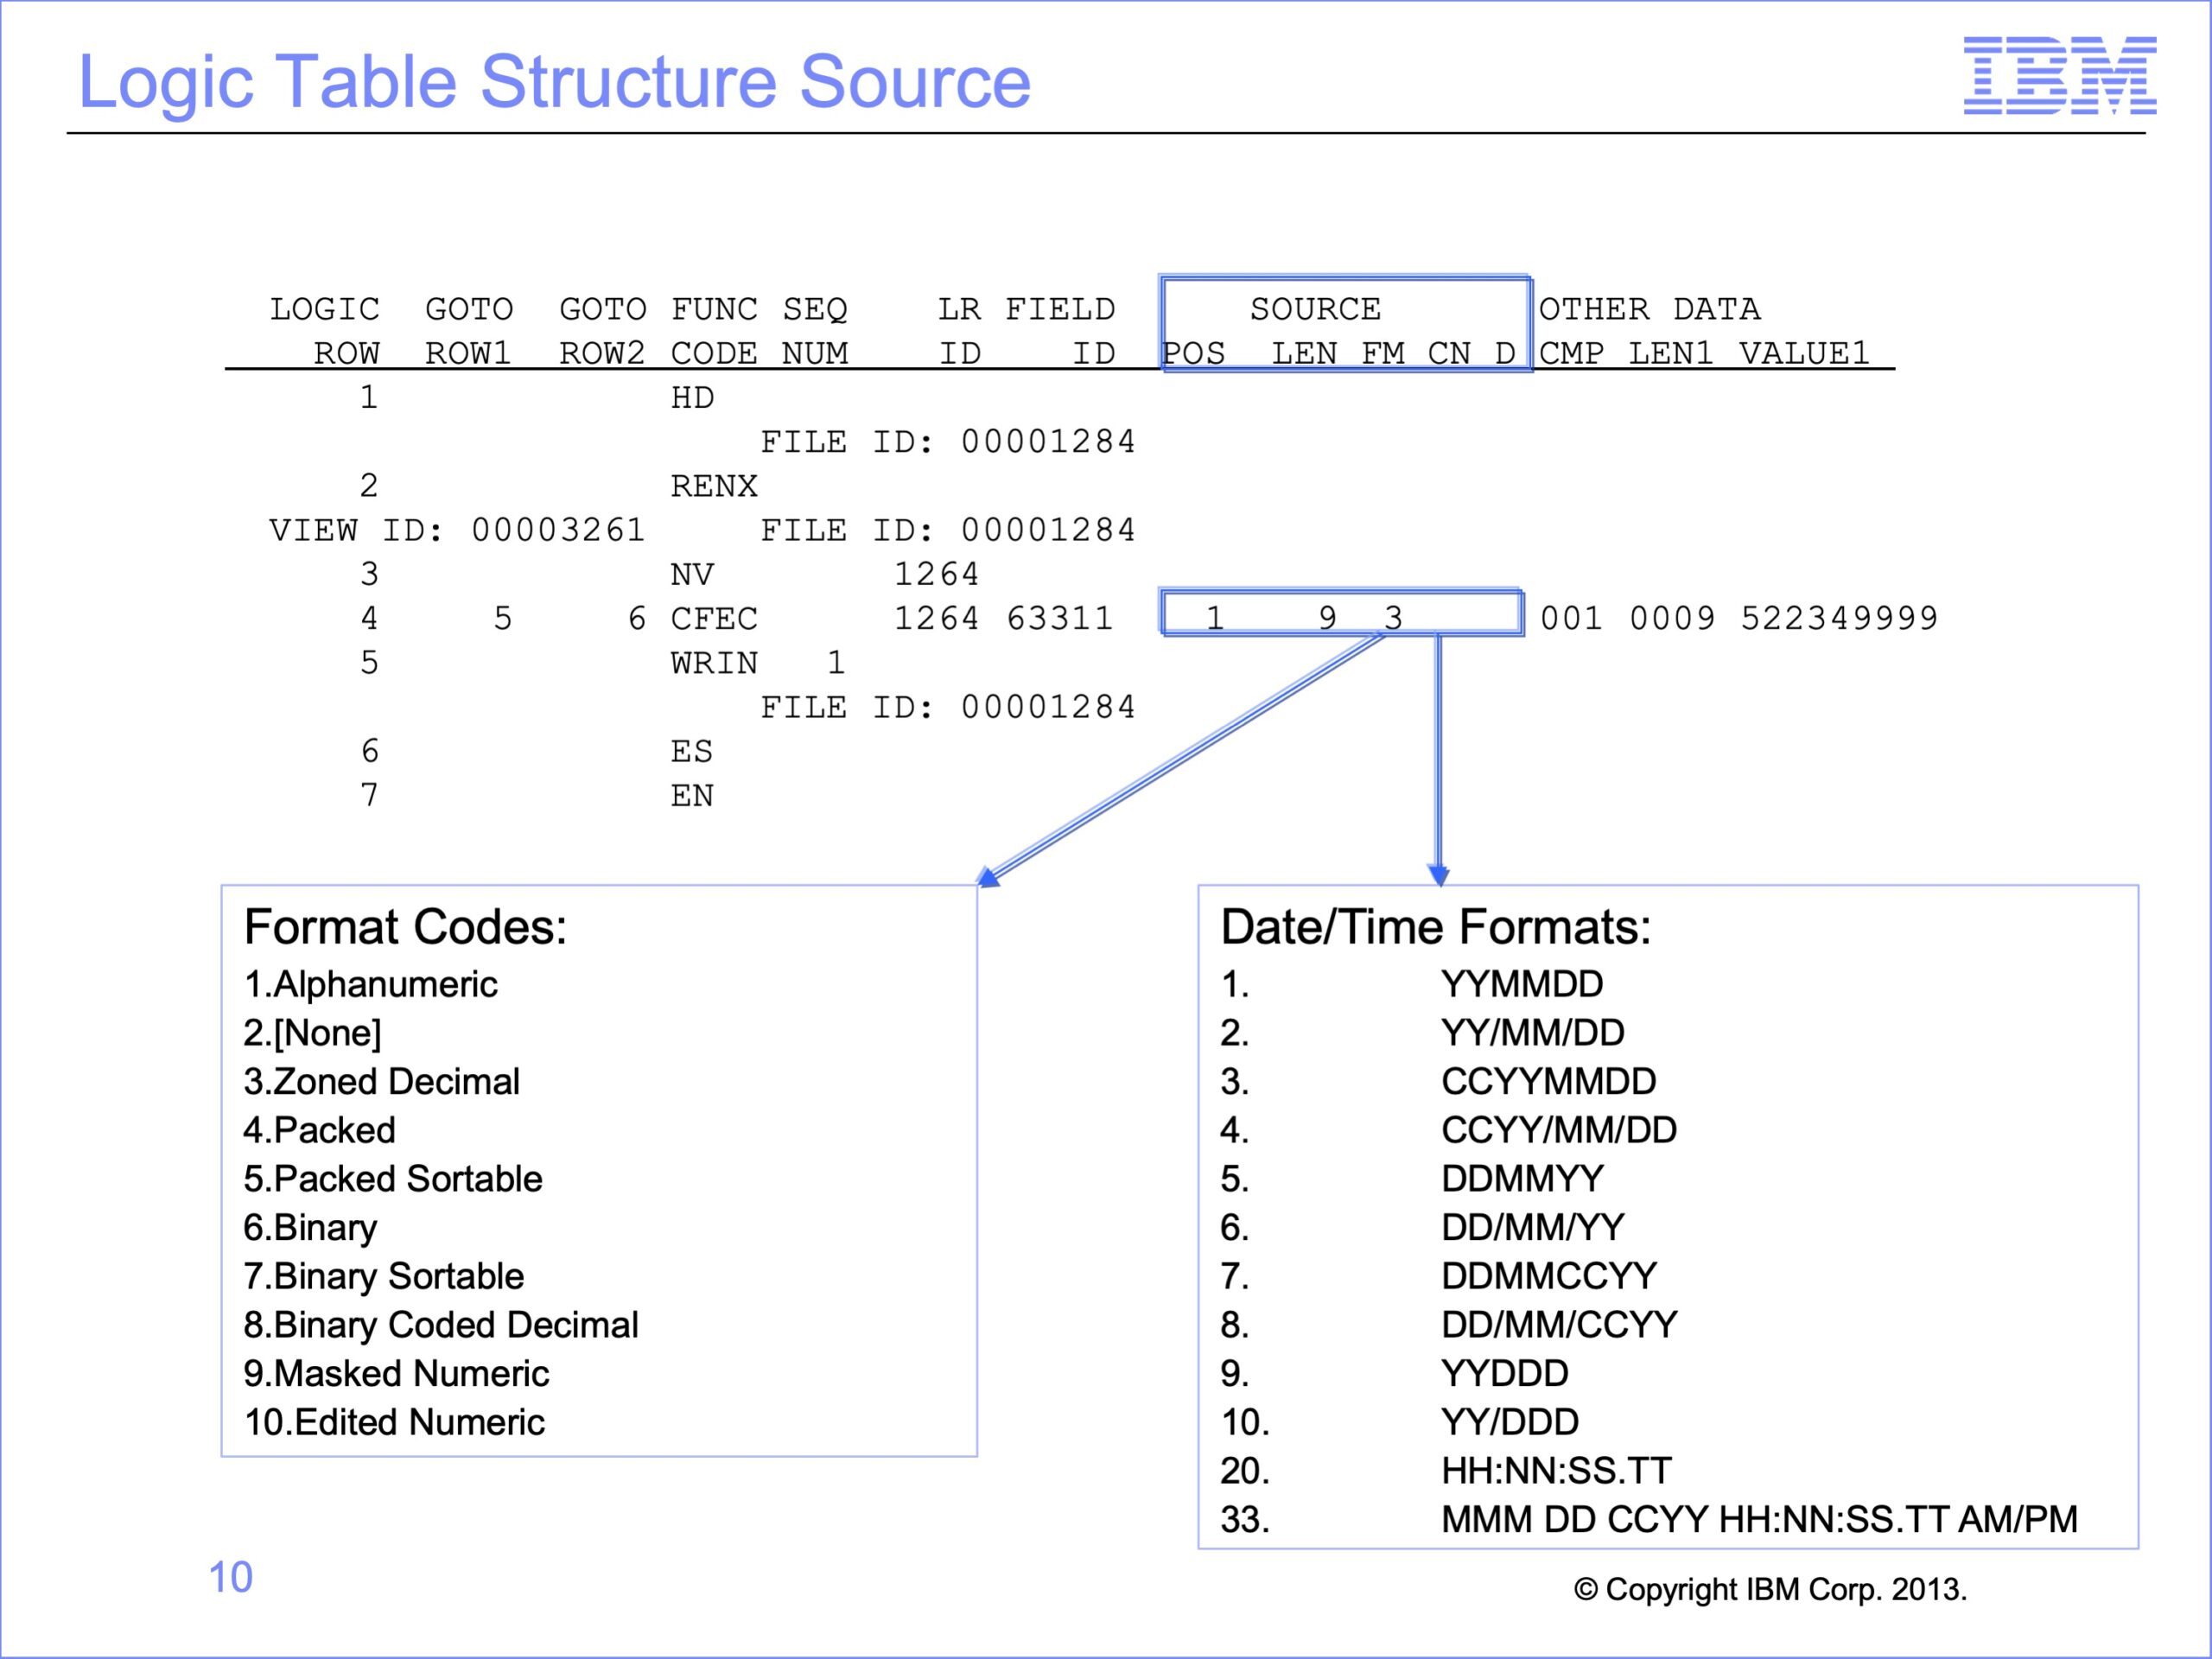Click function code 'CFEC' in row 4

714,619
